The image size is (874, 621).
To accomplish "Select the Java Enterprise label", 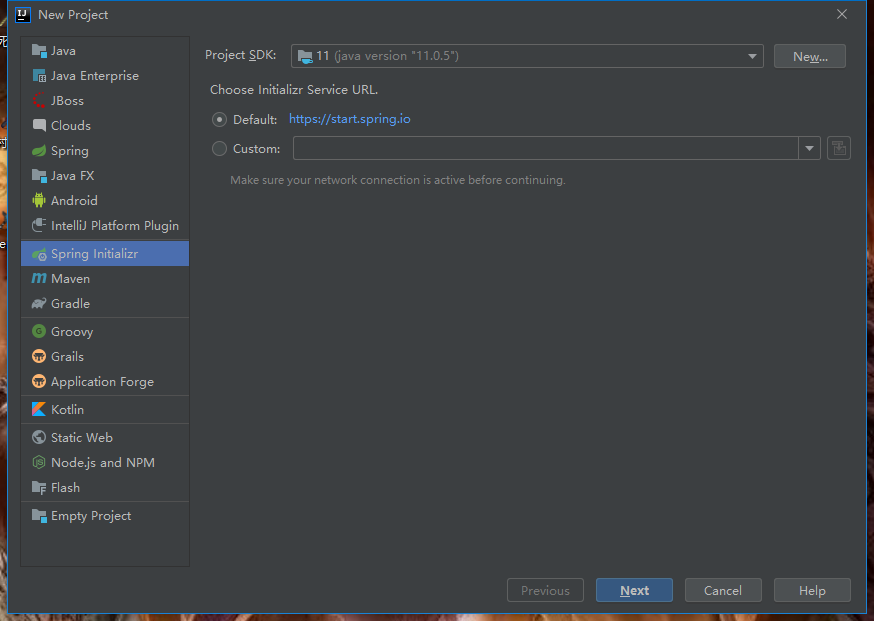I will (x=95, y=76).
